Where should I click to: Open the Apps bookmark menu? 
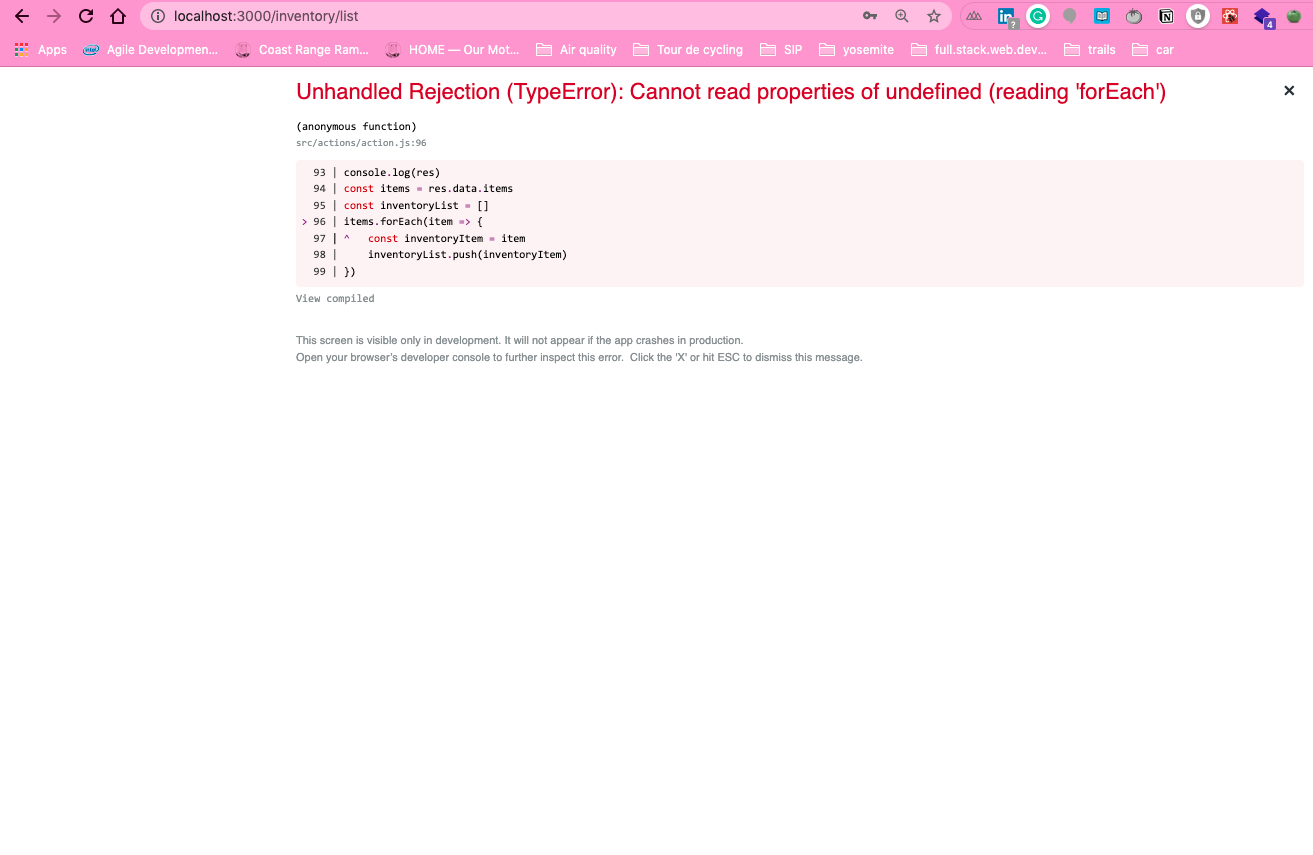[40, 49]
